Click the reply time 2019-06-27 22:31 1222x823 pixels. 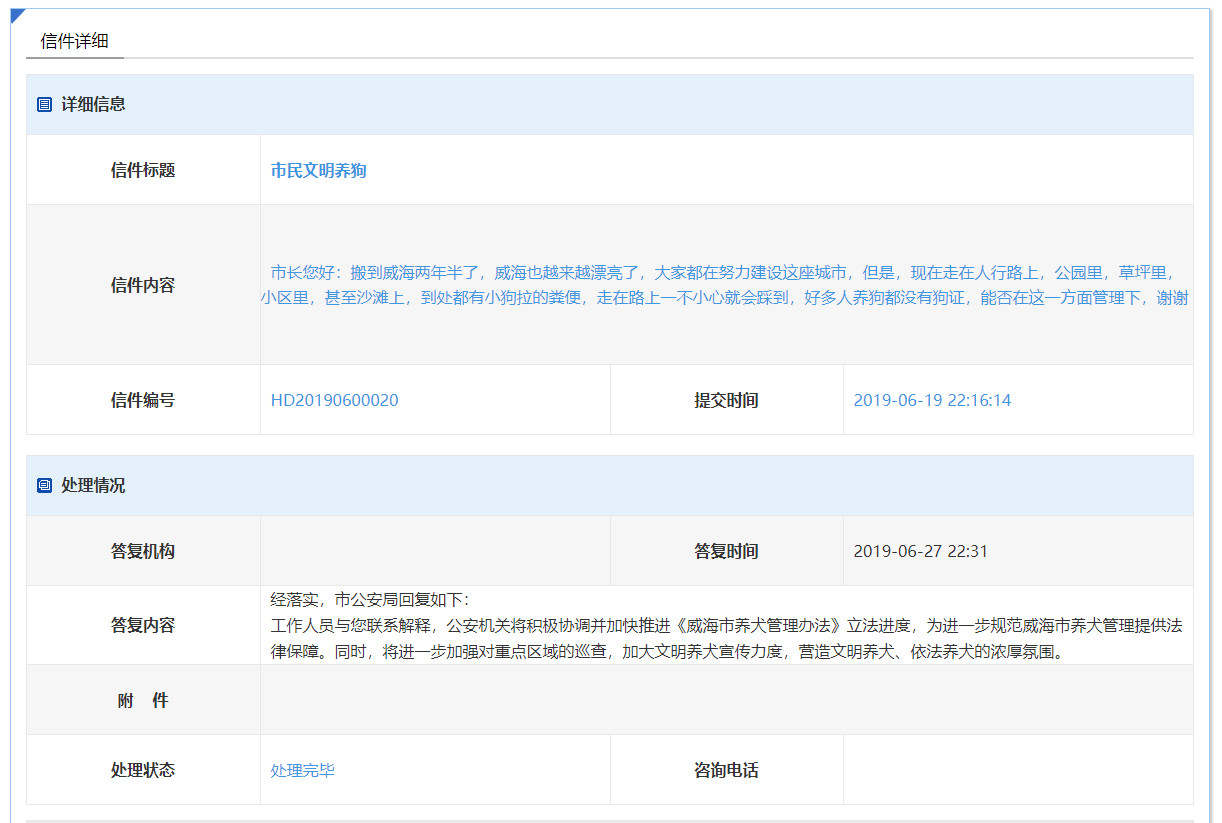(920, 551)
